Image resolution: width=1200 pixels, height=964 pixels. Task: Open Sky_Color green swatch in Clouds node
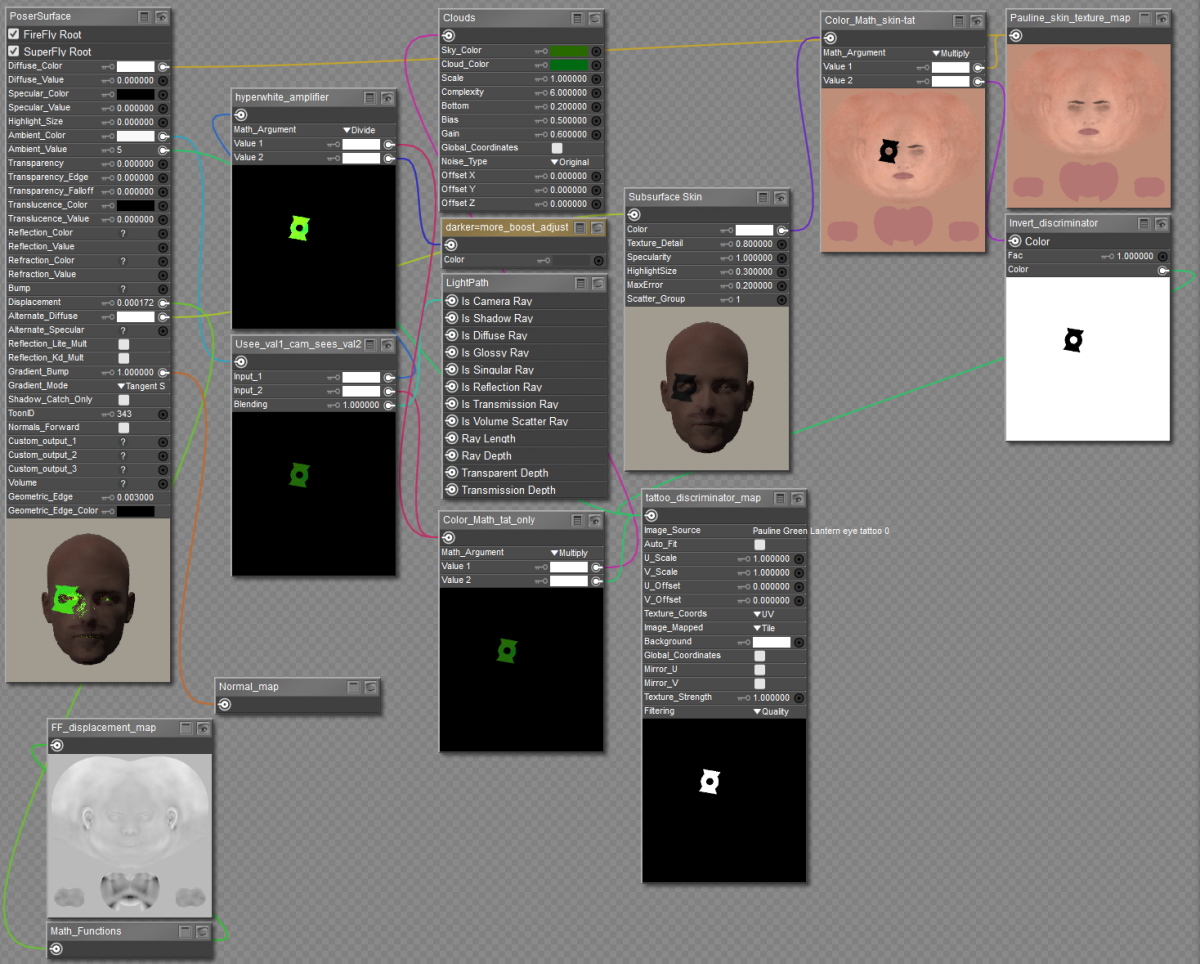point(568,51)
